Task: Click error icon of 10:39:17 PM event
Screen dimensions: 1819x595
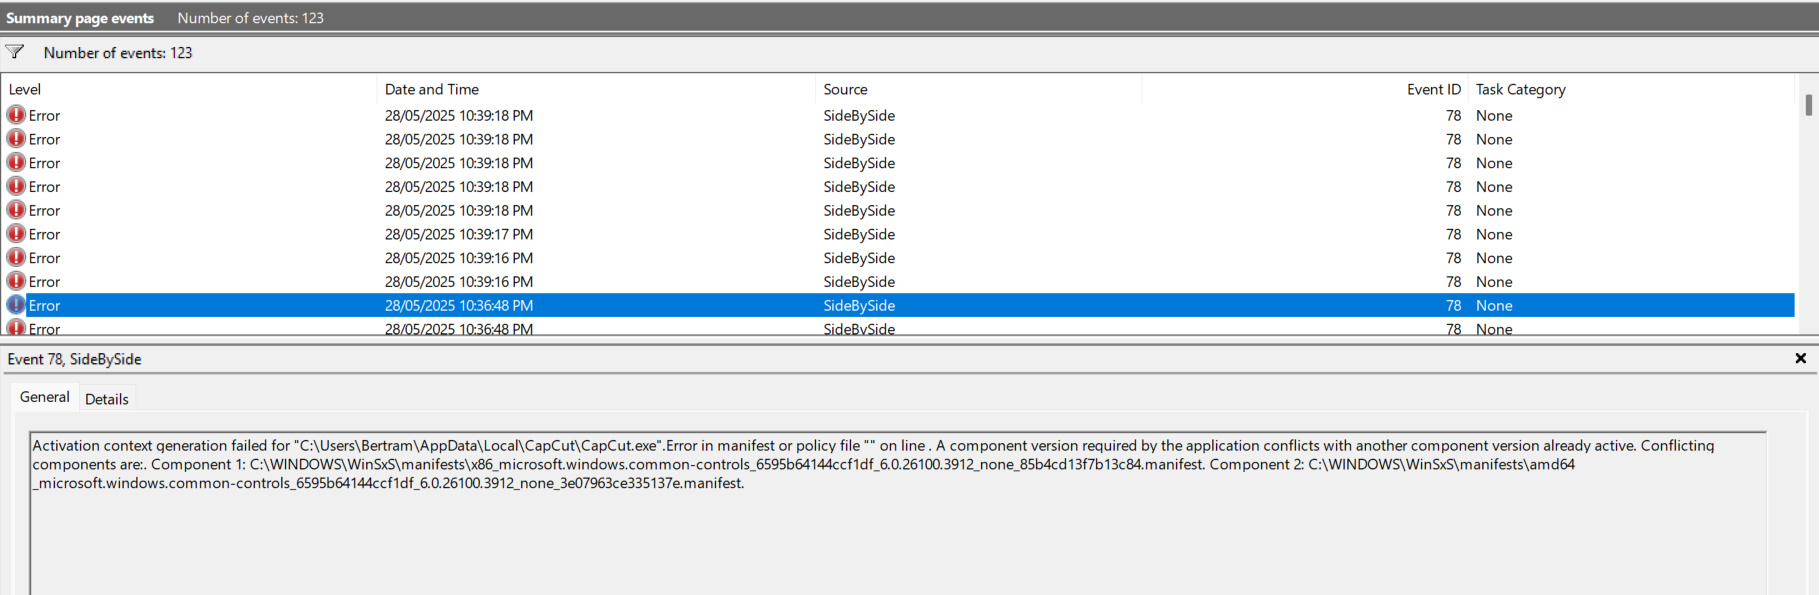Action: coord(16,233)
